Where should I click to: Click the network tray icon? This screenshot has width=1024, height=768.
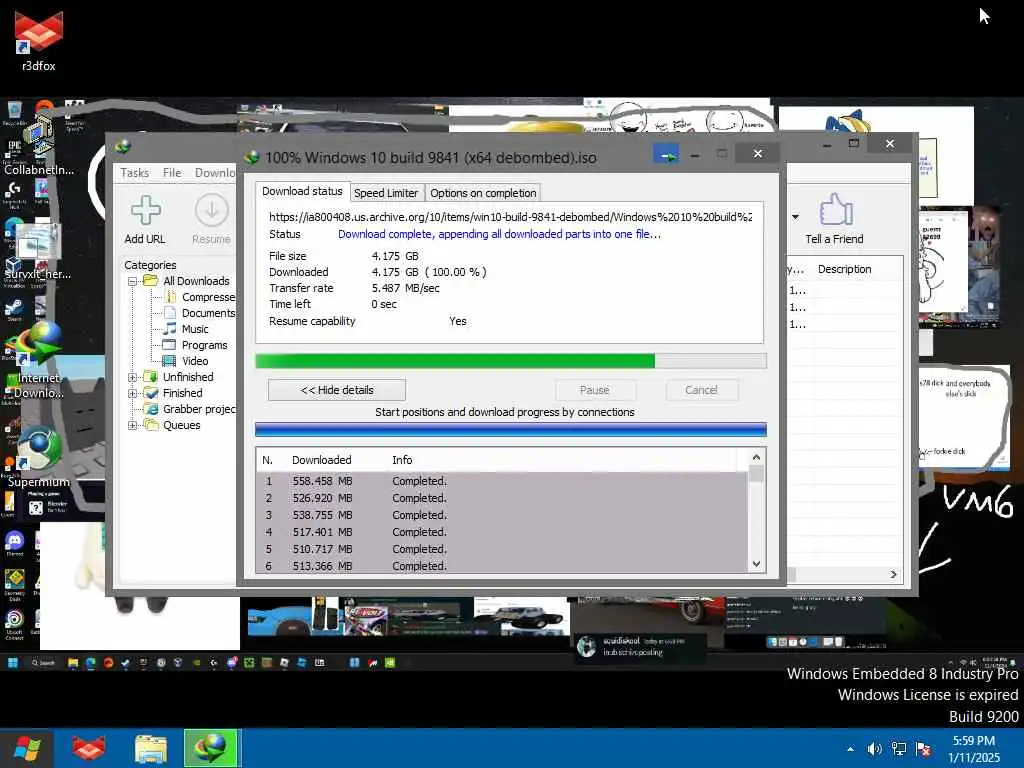[899, 749]
